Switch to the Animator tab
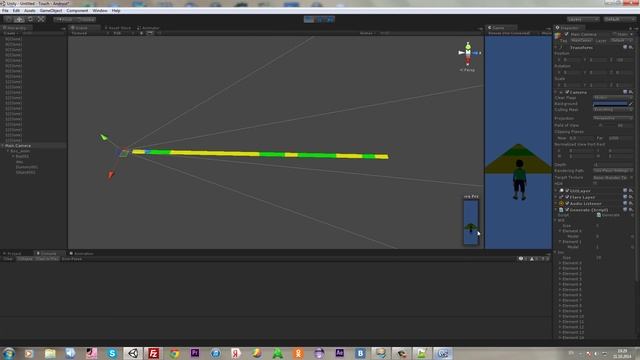640x360 pixels. tap(149, 28)
